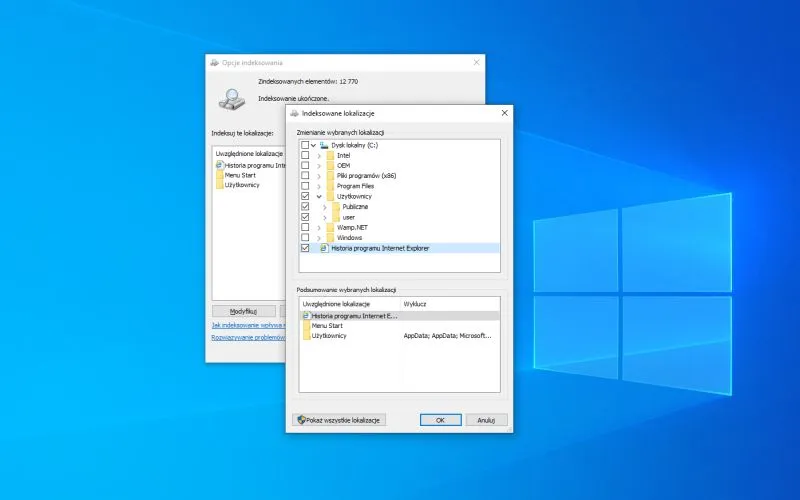Click the Użytkownicy folder icon in summary list
This screenshot has width=800, height=500.
point(306,336)
